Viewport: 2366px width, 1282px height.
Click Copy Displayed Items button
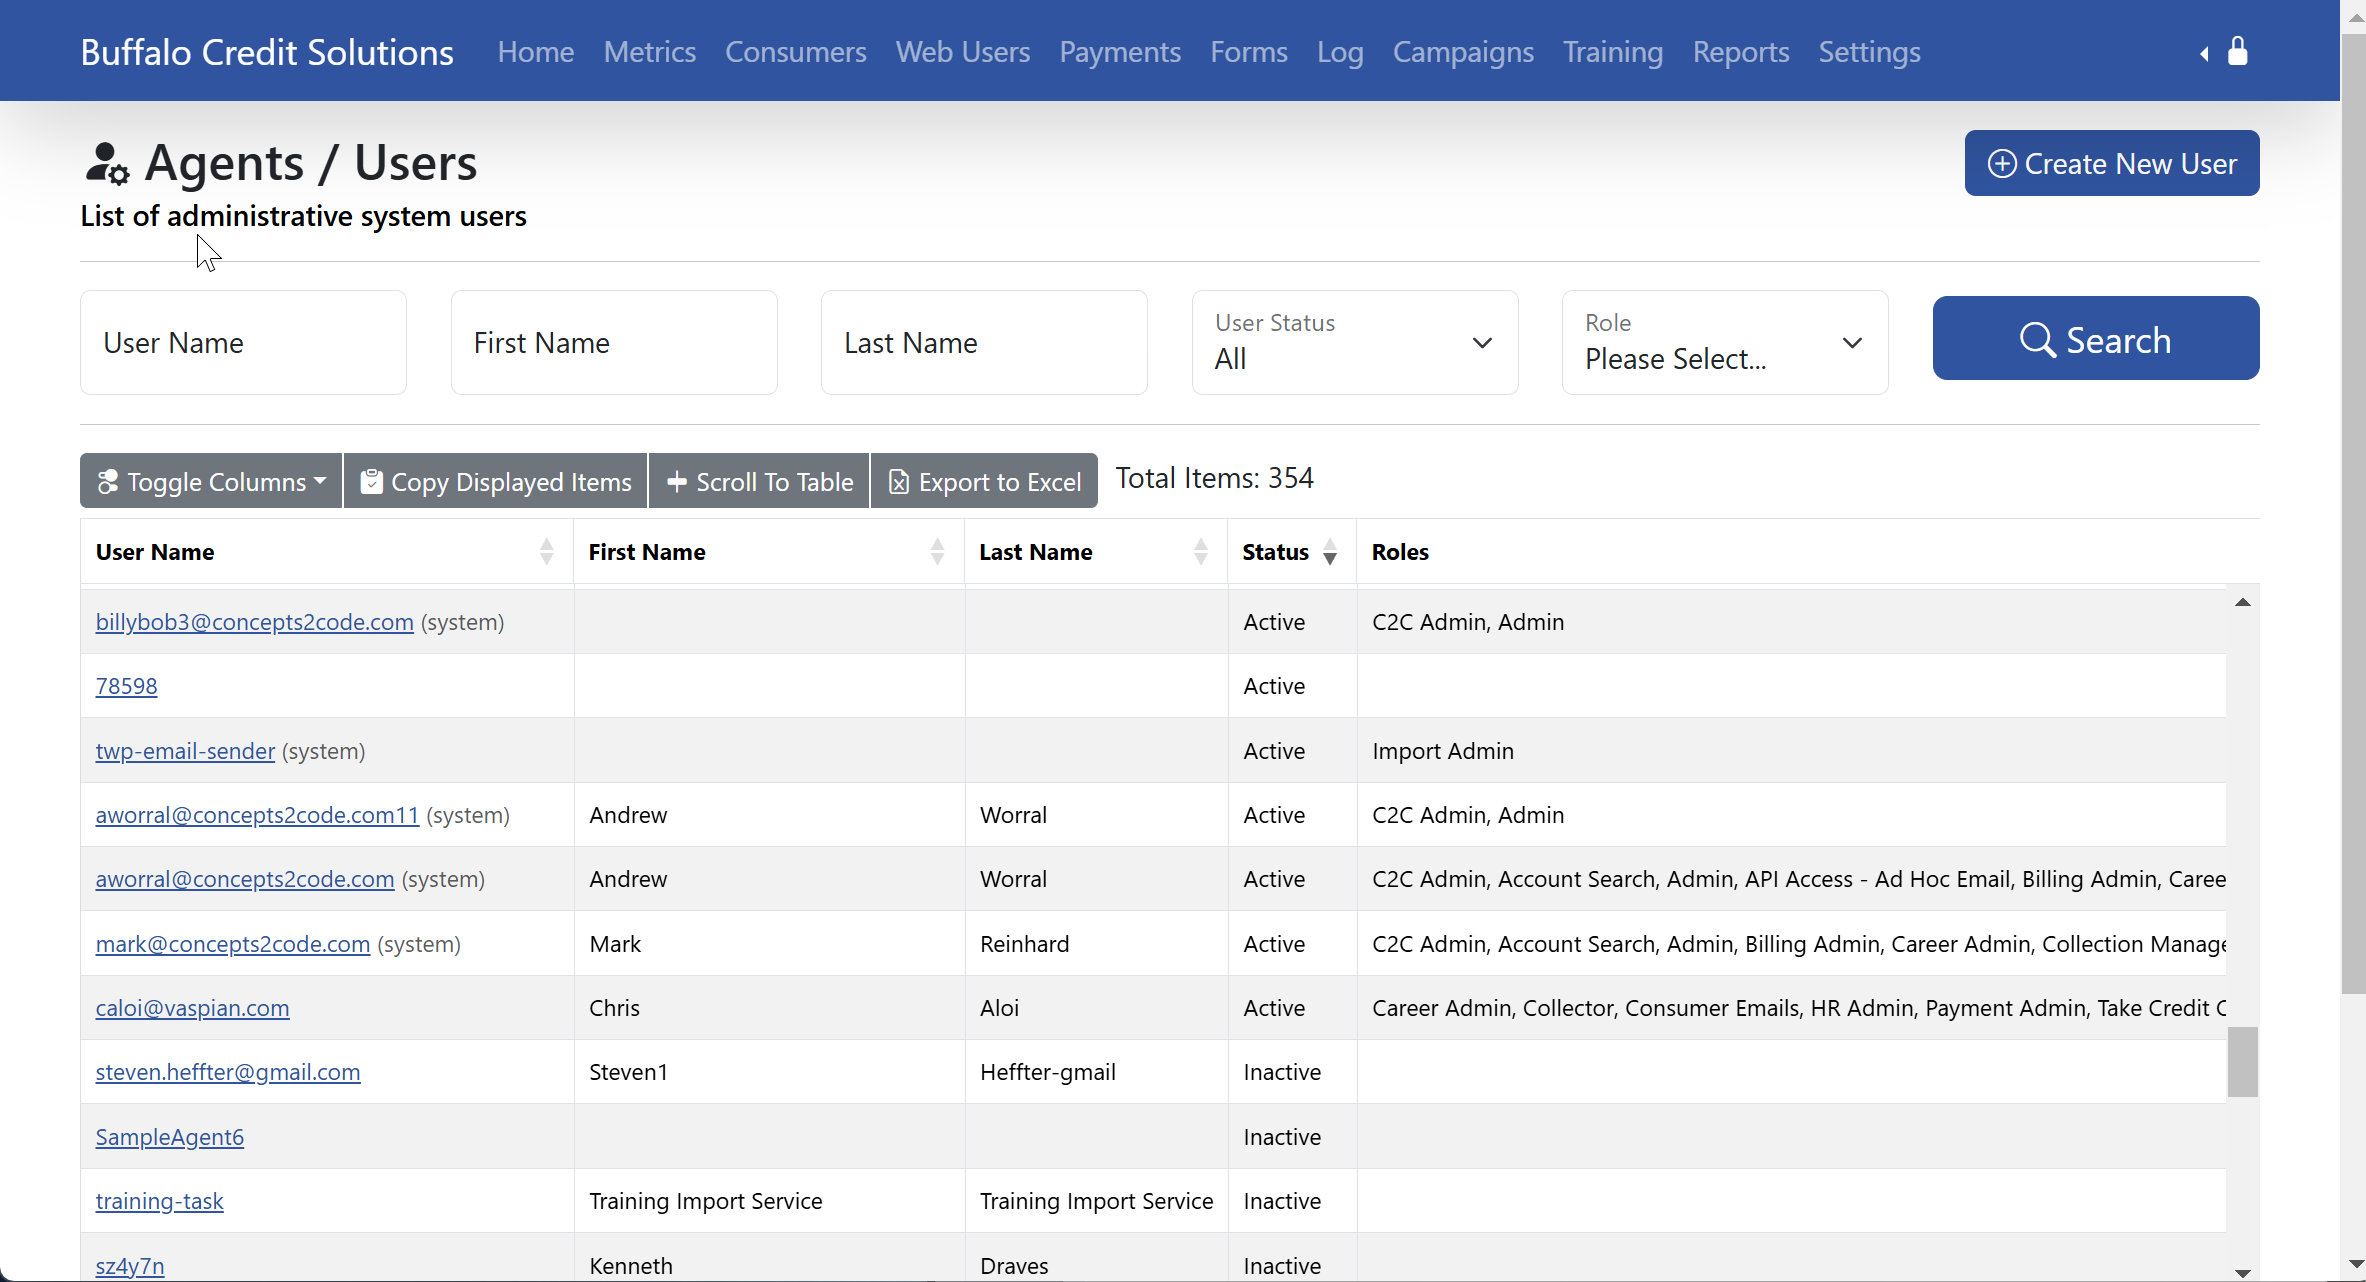coord(496,482)
